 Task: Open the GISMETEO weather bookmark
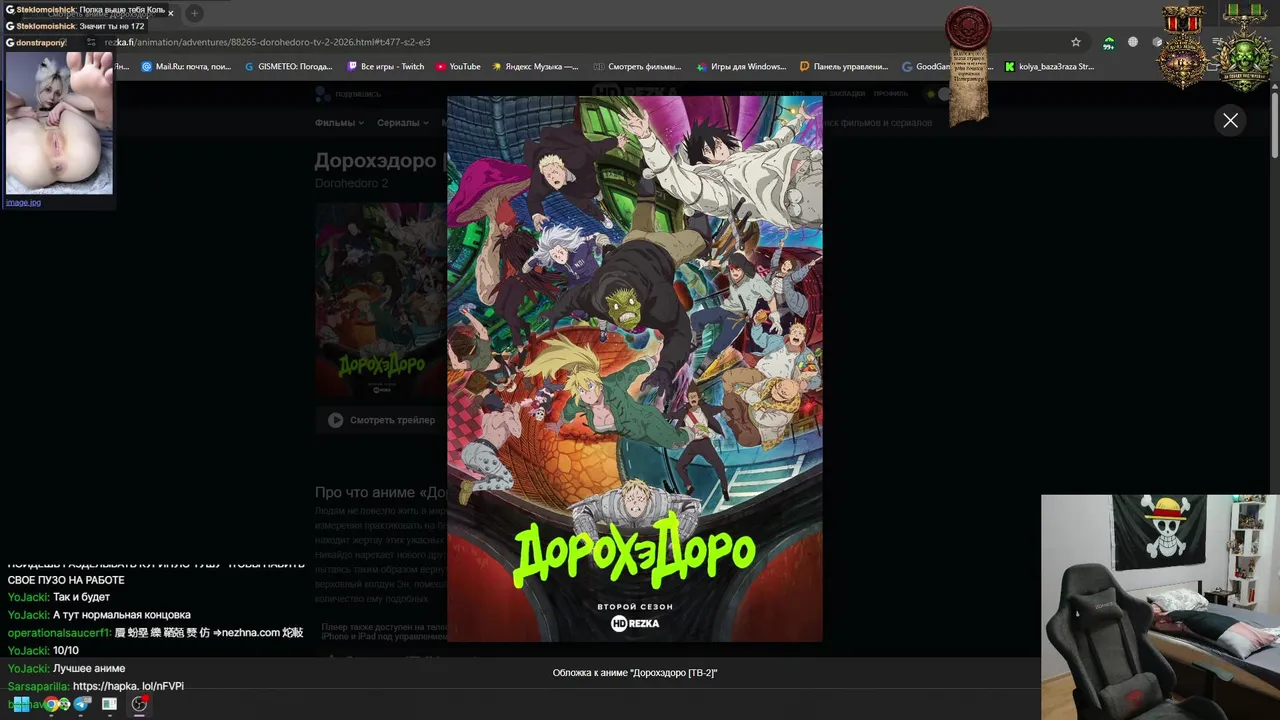pos(288,67)
